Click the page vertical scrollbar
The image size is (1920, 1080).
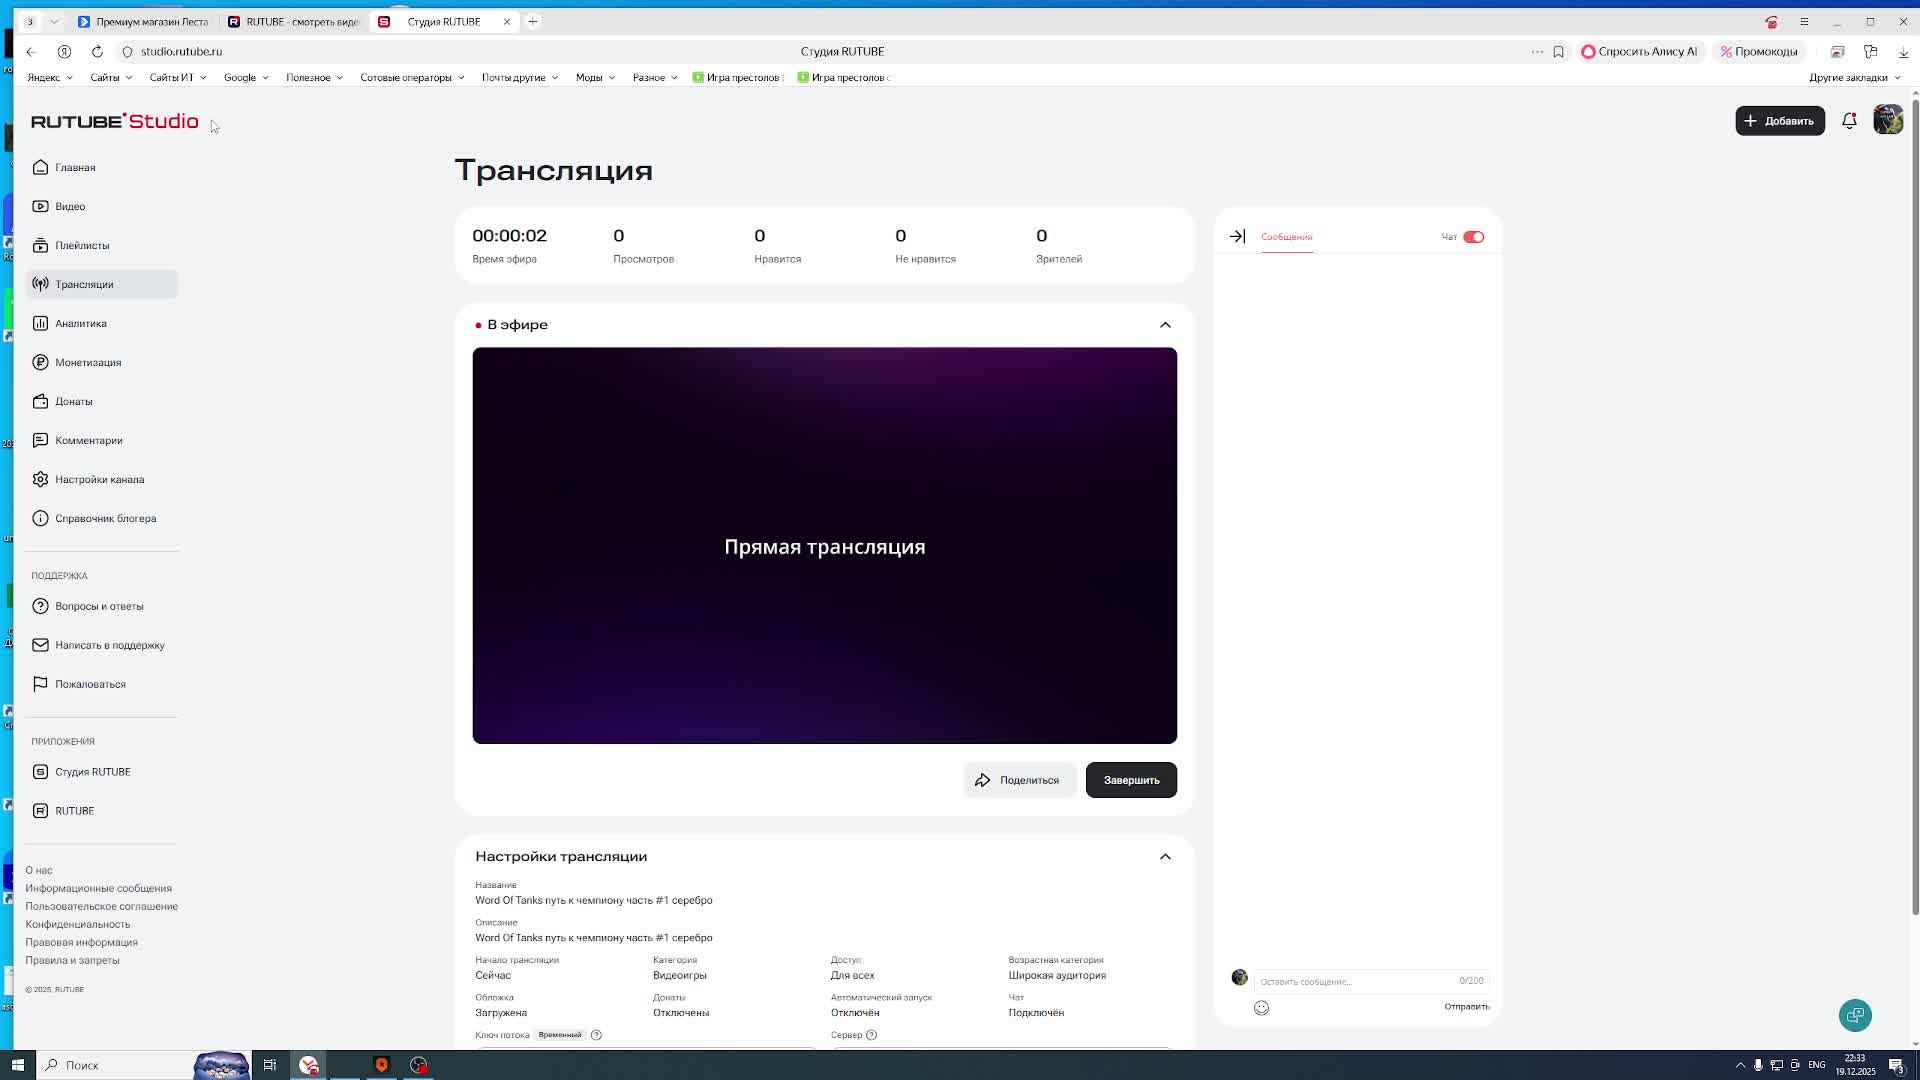point(1915,500)
